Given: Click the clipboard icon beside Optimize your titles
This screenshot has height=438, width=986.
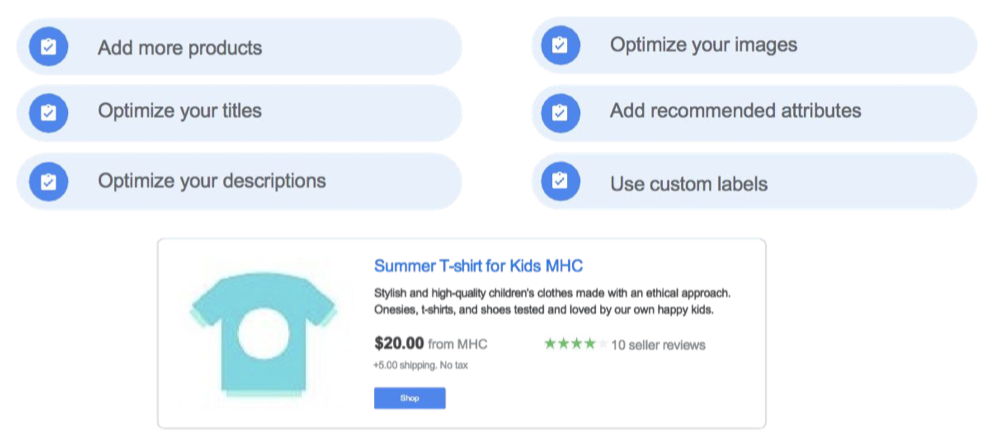Looking at the screenshot, I should (48, 113).
